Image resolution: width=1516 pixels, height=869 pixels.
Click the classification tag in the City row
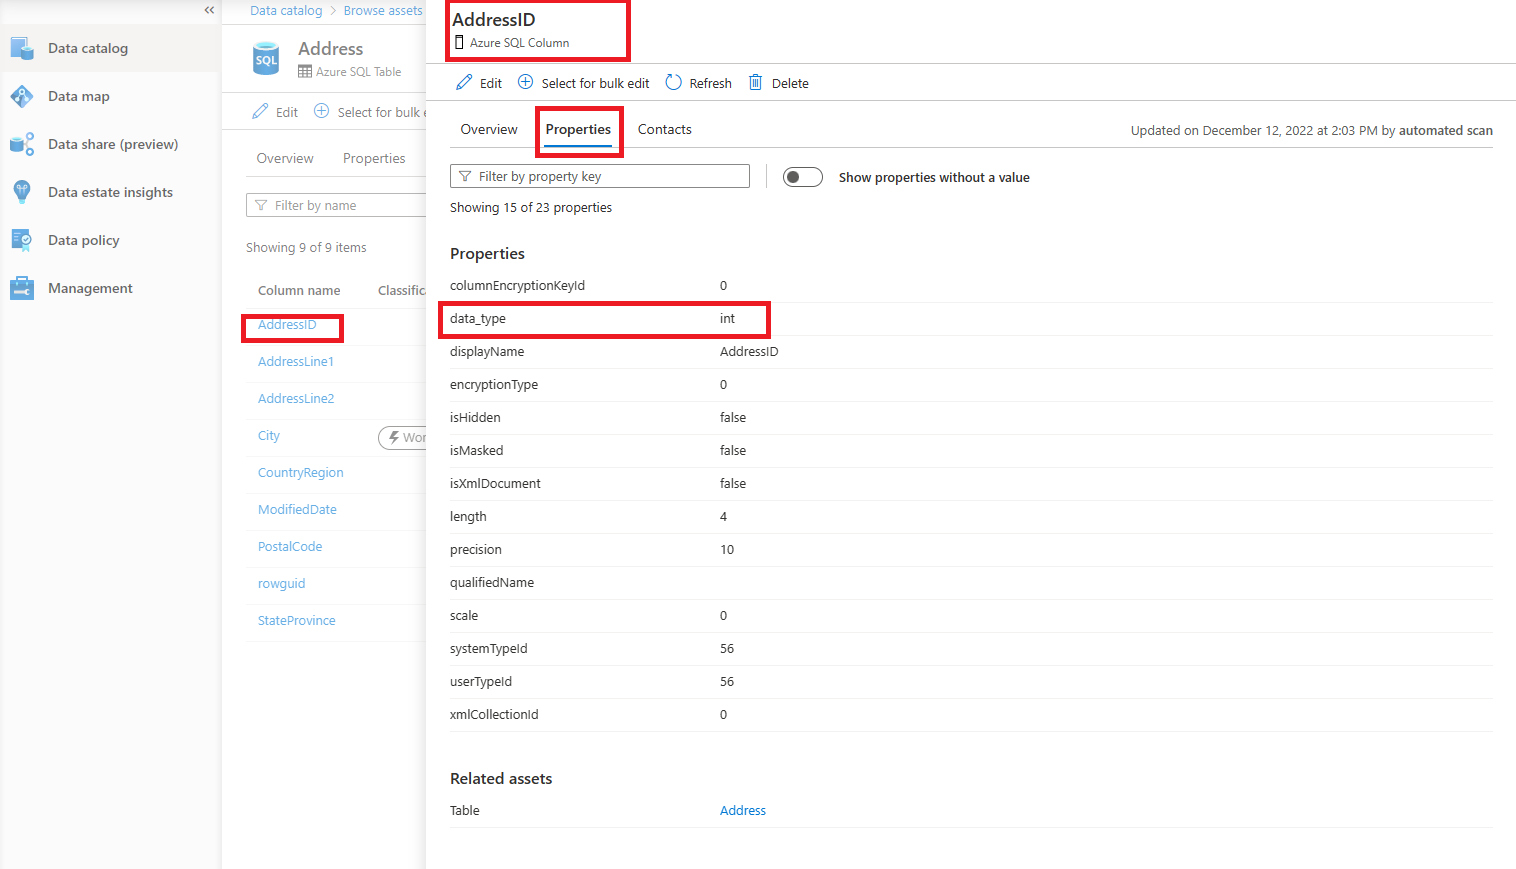tap(402, 438)
